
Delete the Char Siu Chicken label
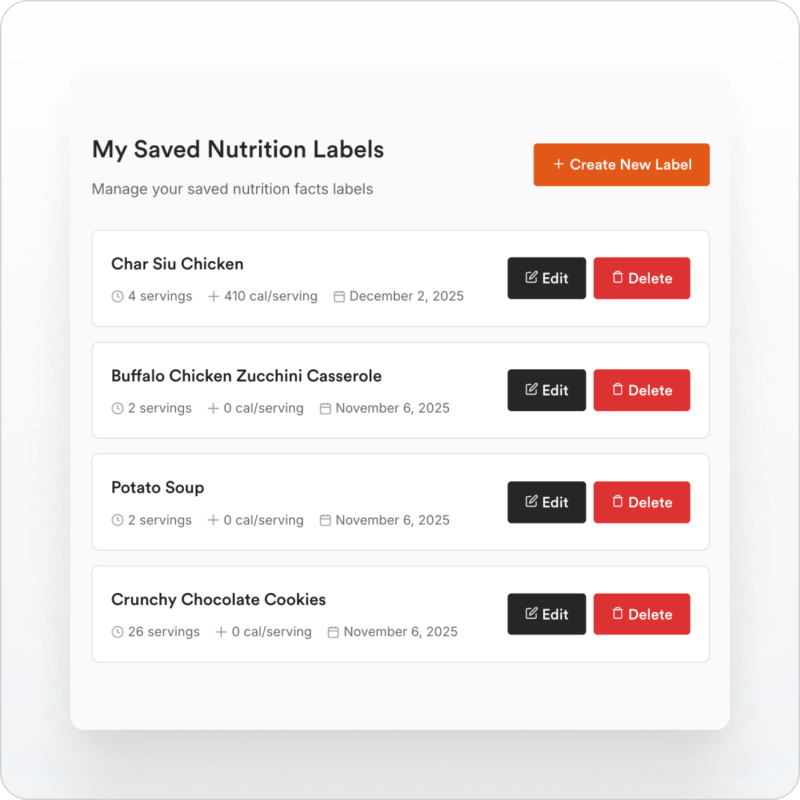(641, 278)
